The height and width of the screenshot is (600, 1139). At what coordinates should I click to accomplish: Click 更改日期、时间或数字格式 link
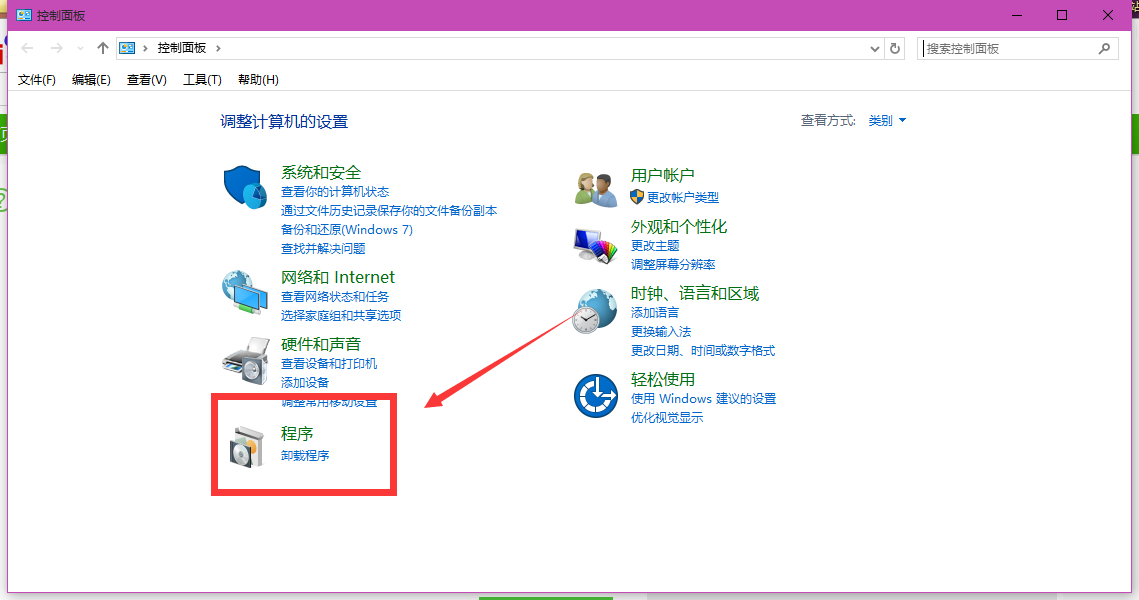703,350
